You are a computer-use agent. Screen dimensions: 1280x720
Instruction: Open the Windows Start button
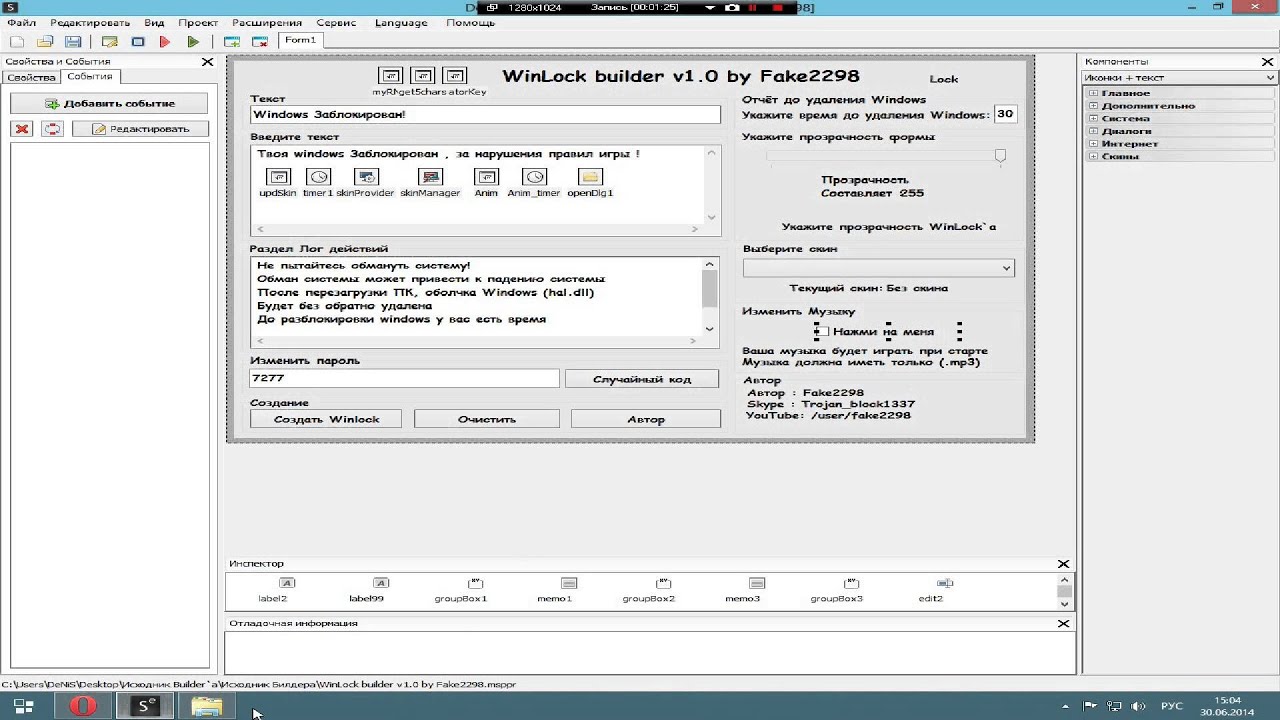coord(23,706)
